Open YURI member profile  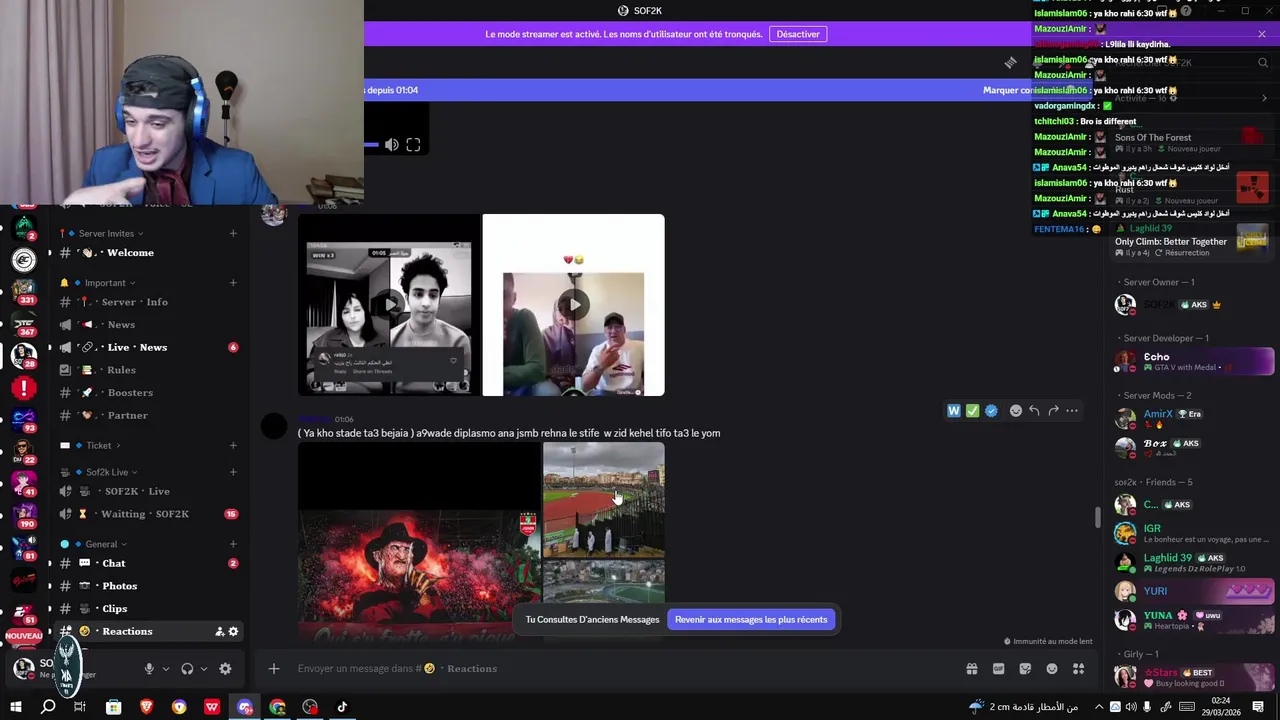point(1194,591)
